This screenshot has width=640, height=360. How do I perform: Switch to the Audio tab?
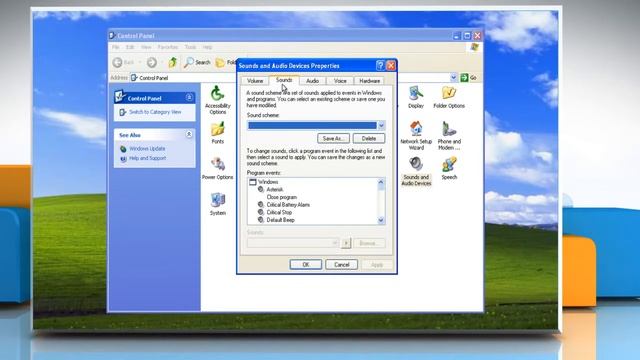[312, 81]
